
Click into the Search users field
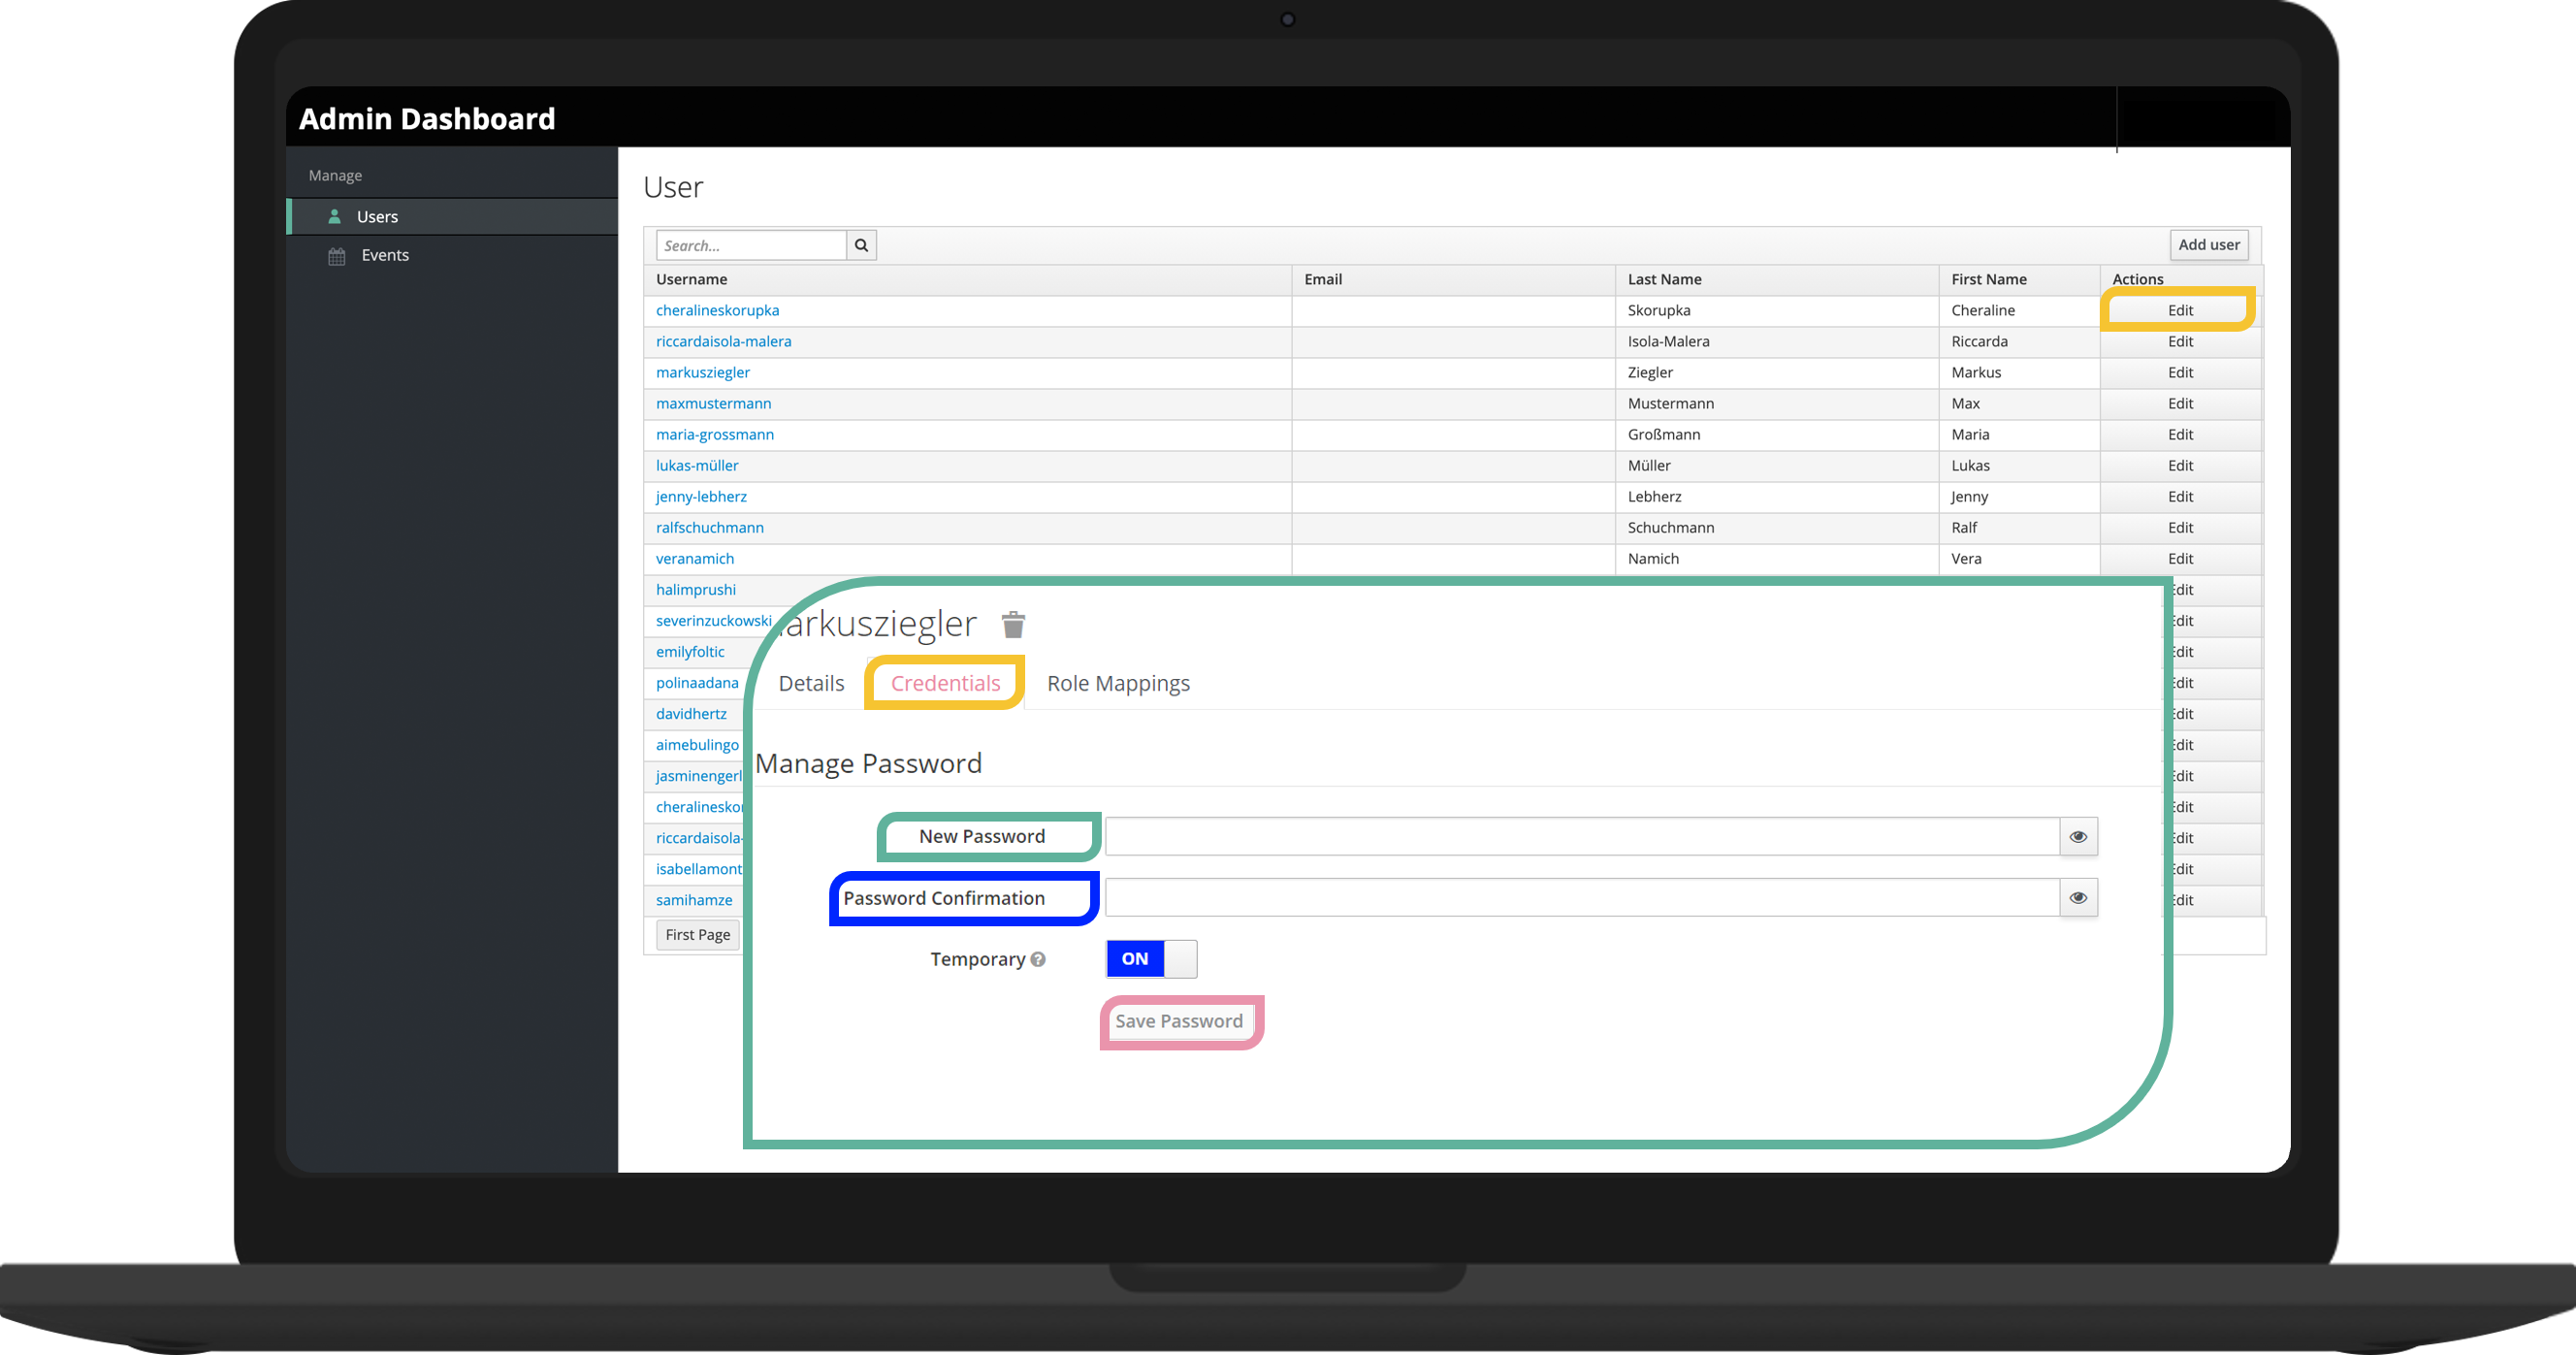pos(751,245)
